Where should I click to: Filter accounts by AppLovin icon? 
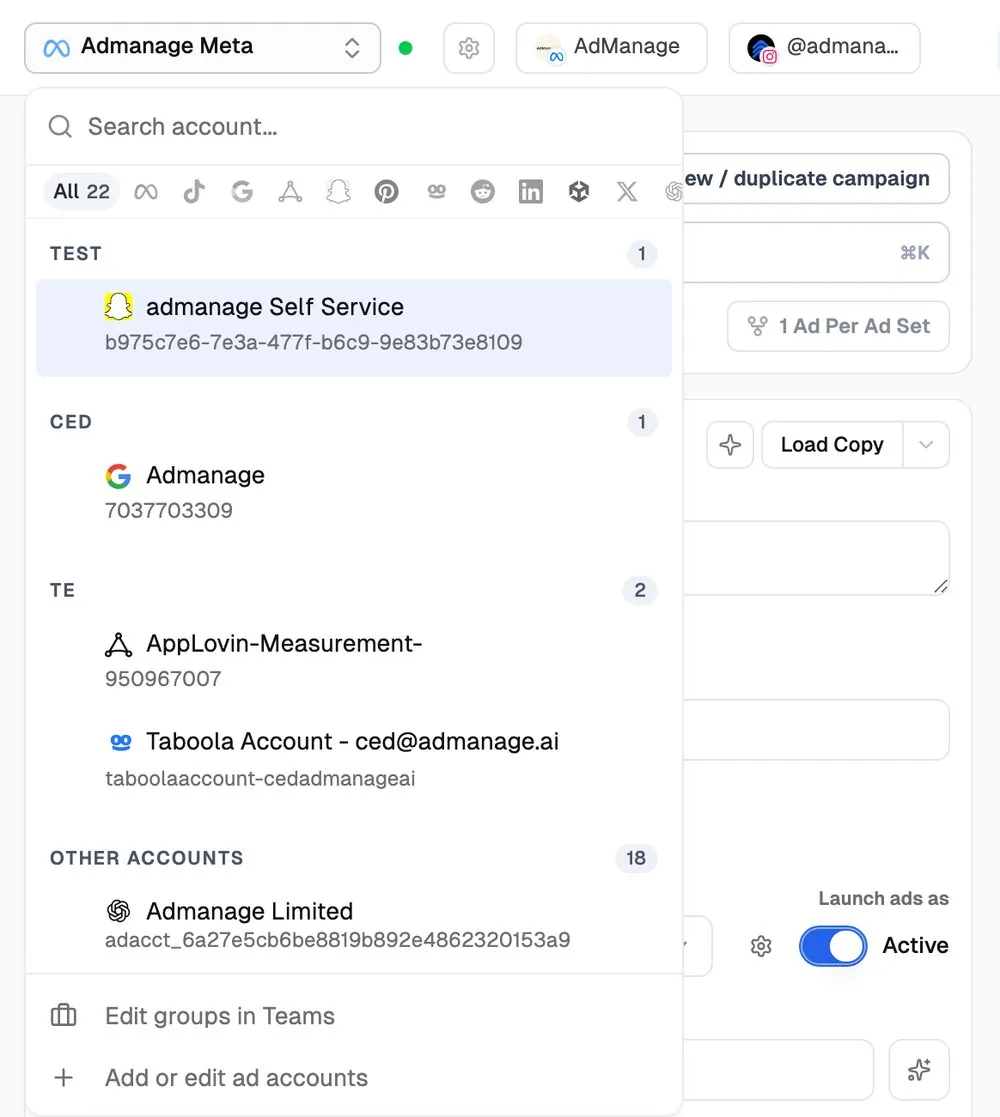click(290, 192)
